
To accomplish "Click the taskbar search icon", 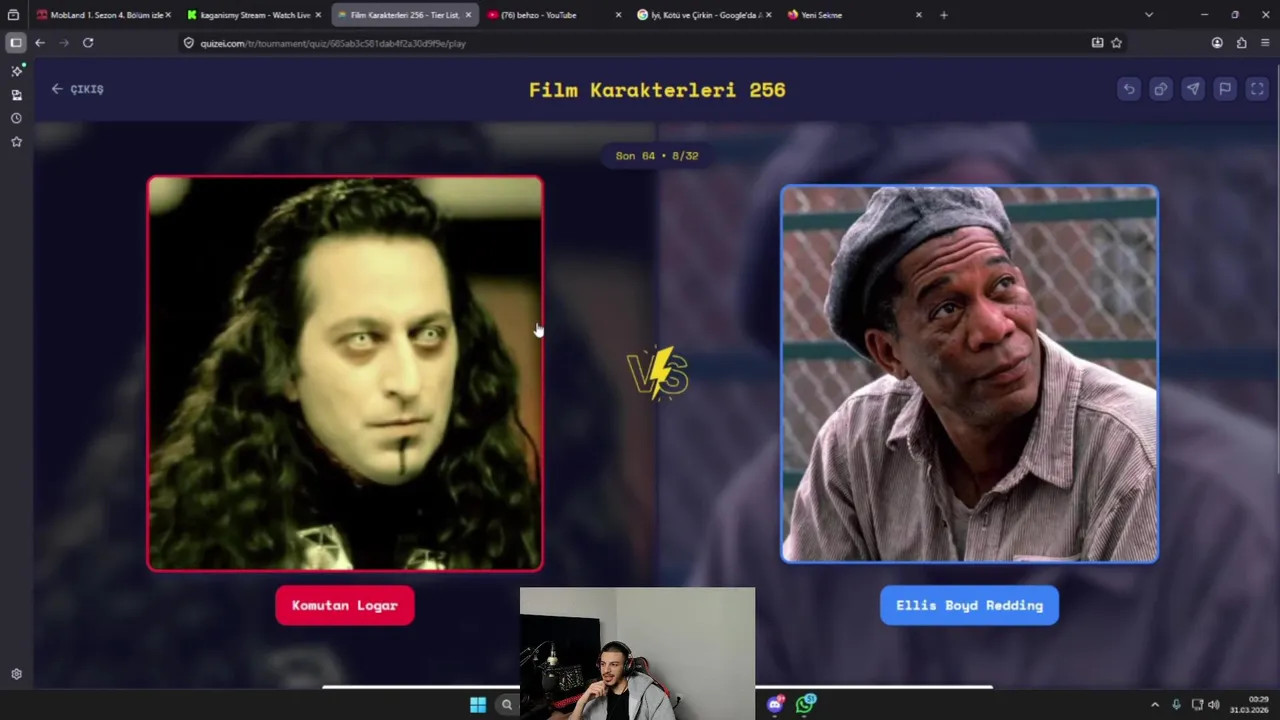I will click(x=507, y=705).
